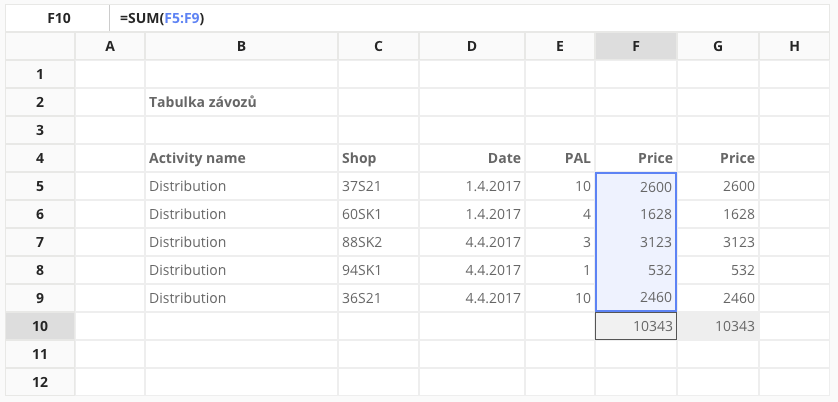Select the date cell in row 6
This screenshot has width=838, height=402.
click(472, 214)
